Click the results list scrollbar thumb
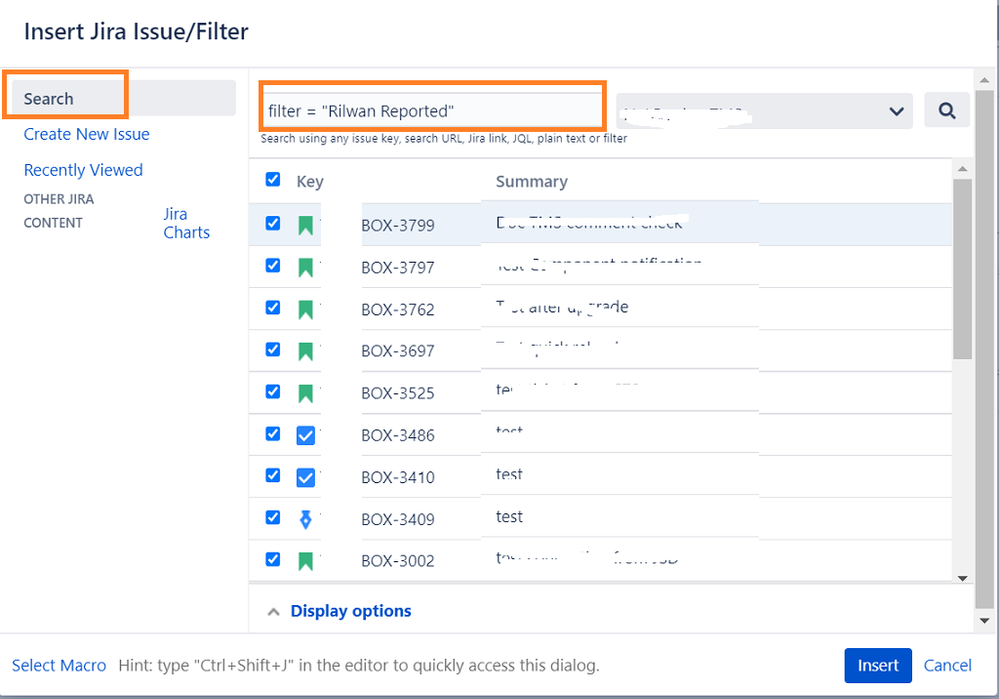This screenshot has height=699, width=999. [x=962, y=269]
